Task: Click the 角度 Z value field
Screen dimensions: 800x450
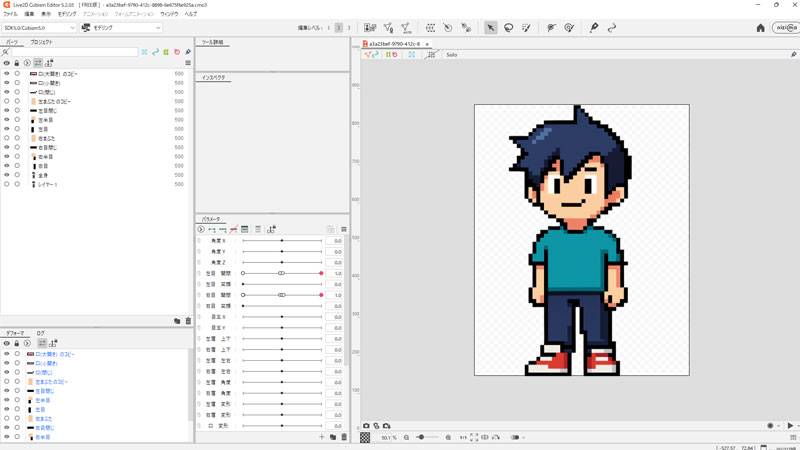Action: [x=334, y=263]
